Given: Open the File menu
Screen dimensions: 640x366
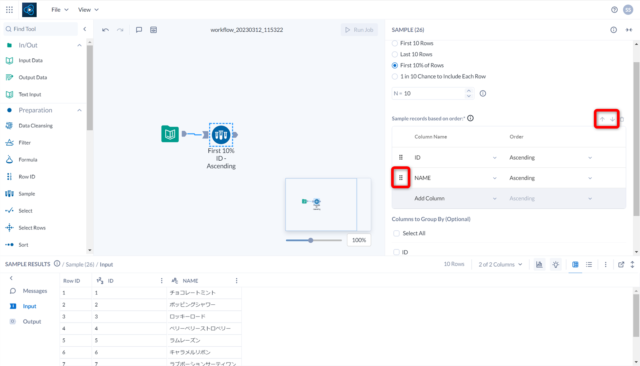Looking at the screenshot, I should coord(60,10).
